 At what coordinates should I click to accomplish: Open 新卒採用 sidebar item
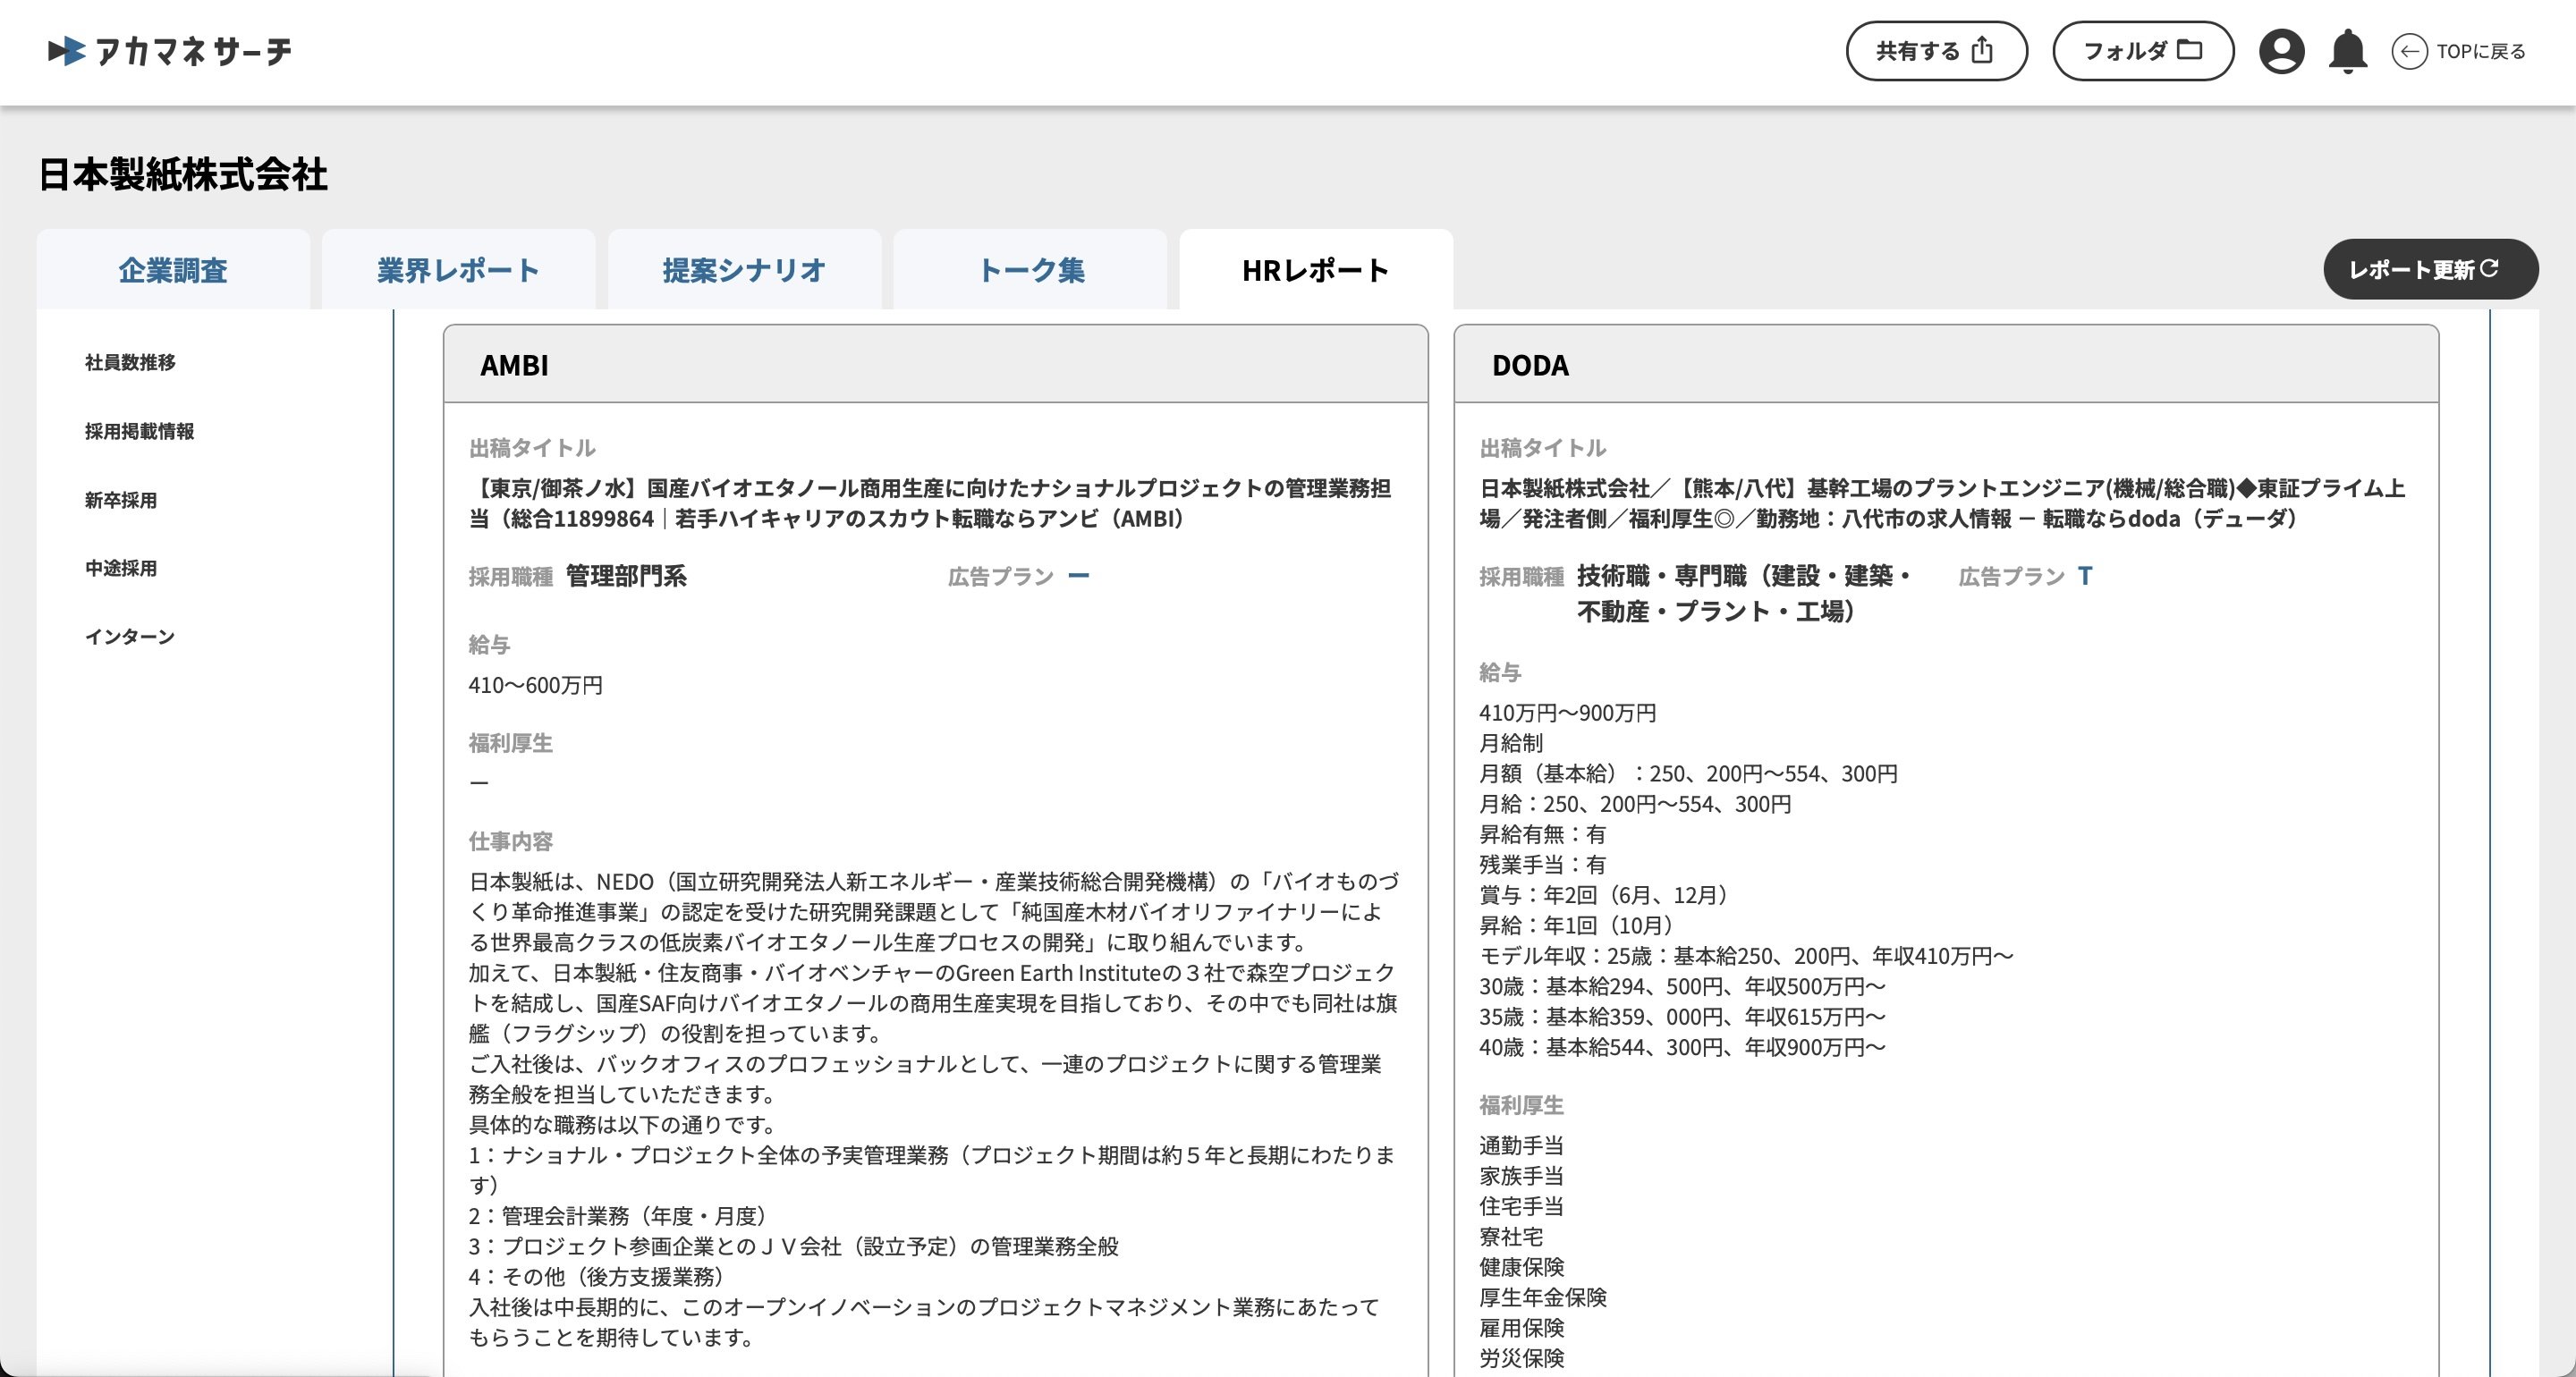point(121,500)
